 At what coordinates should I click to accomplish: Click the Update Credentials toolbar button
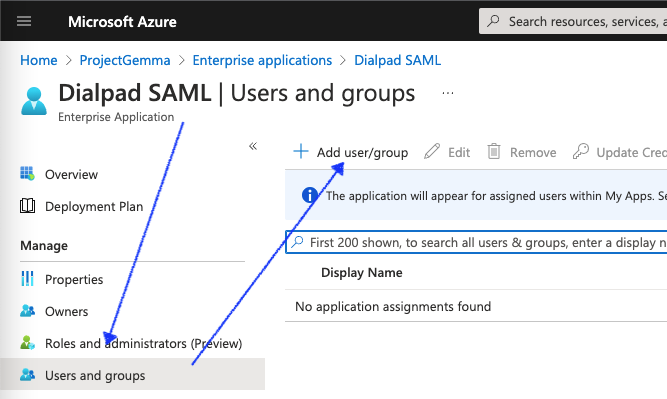pyautogui.click(x=620, y=152)
